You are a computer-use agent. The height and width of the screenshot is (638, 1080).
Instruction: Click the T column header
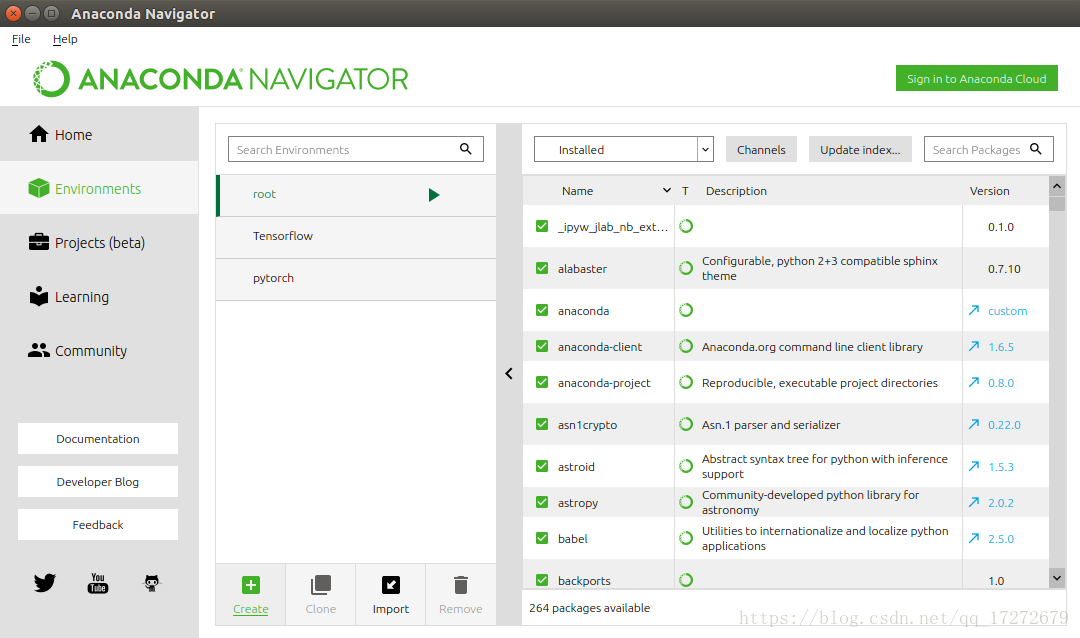tap(685, 191)
